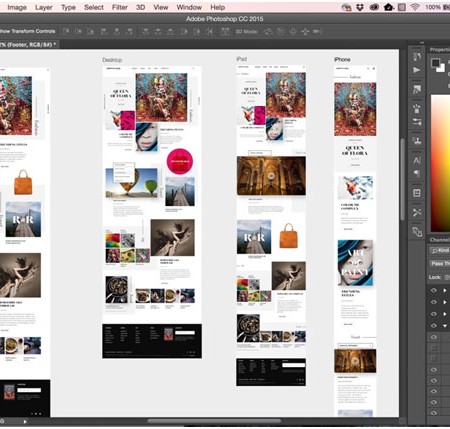Select the 3D Roll mode icon
This screenshot has width=450, height=429.
click(x=281, y=32)
